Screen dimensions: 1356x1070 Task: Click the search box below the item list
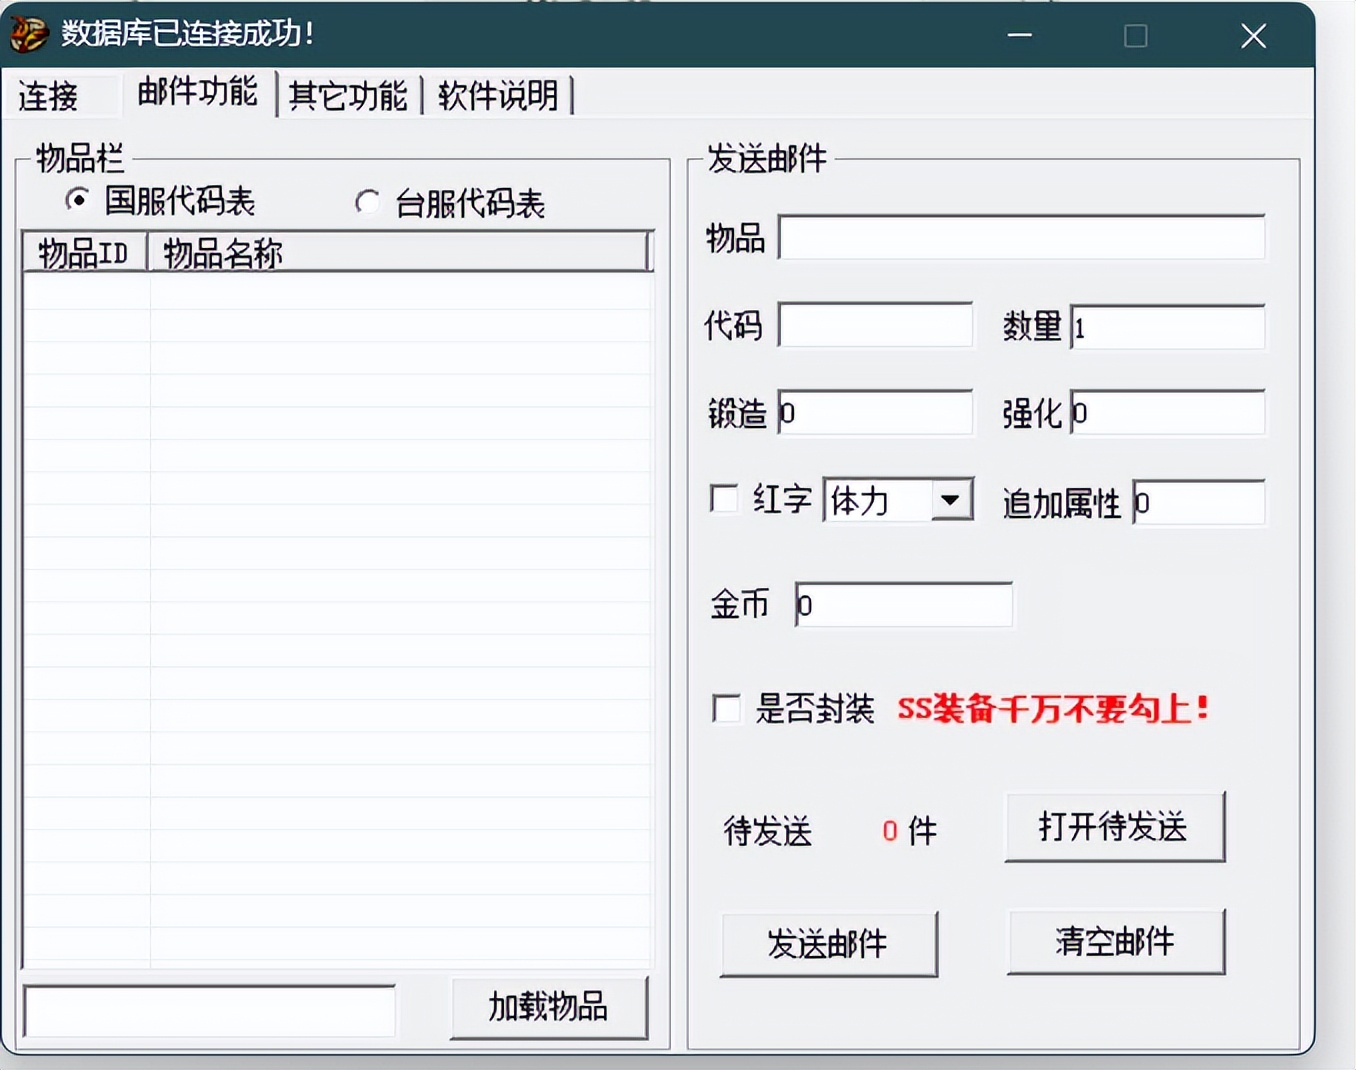[x=209, y=1012]
